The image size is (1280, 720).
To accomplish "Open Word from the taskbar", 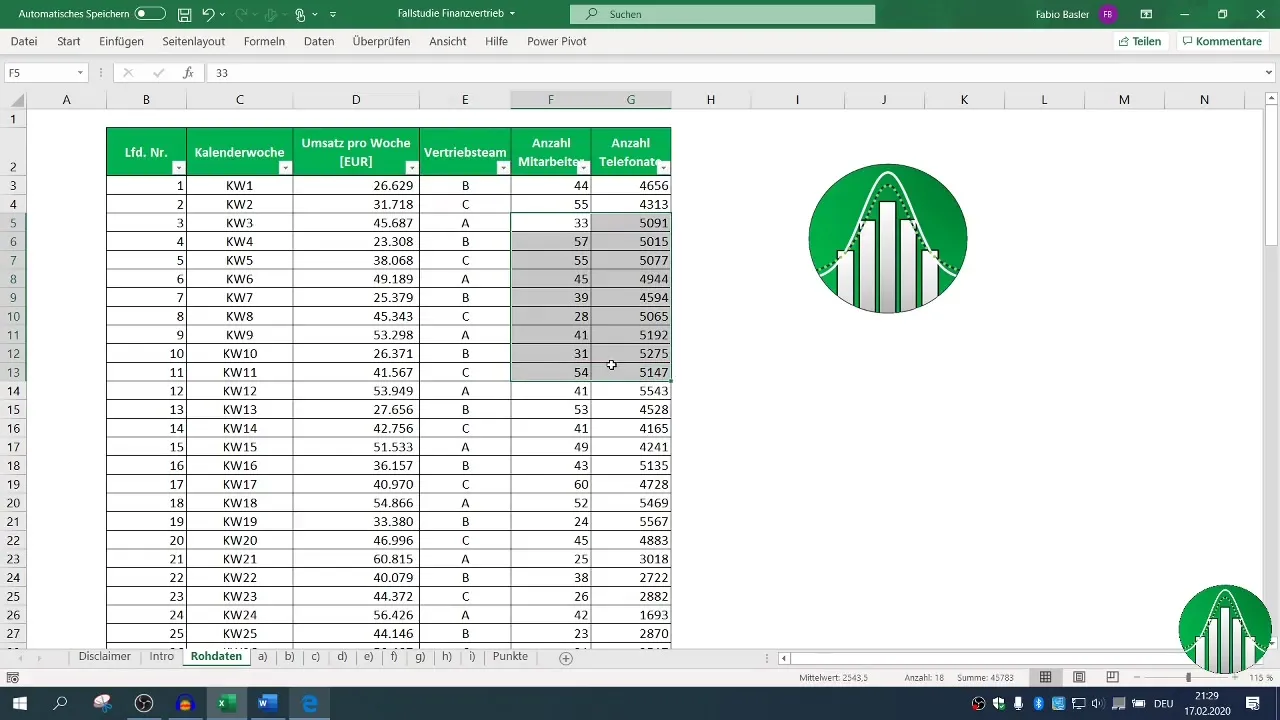I will (x=267, y=704).
